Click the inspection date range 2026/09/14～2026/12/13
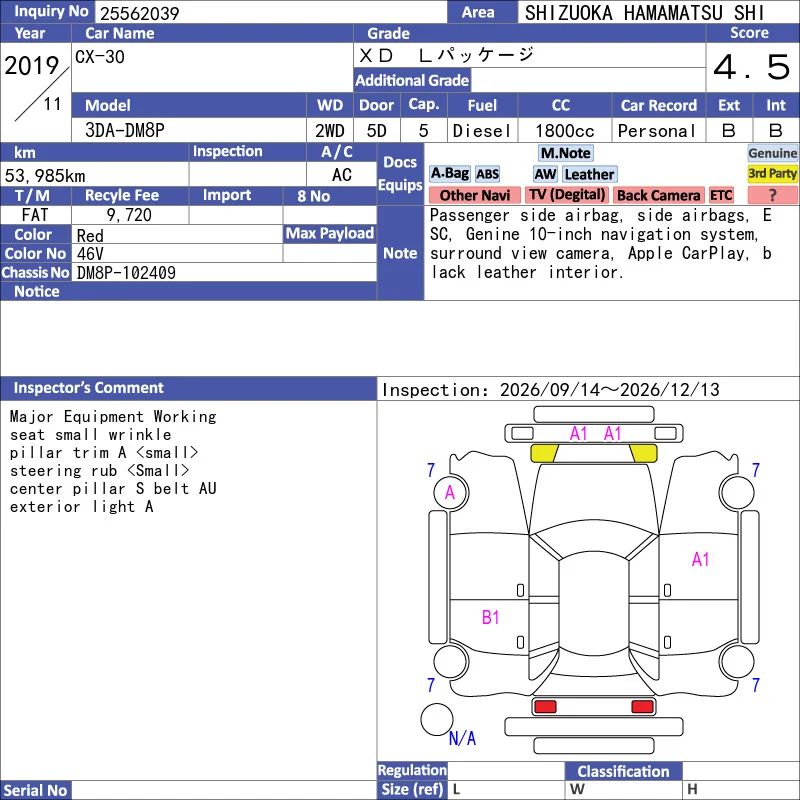 click(610, 390)
